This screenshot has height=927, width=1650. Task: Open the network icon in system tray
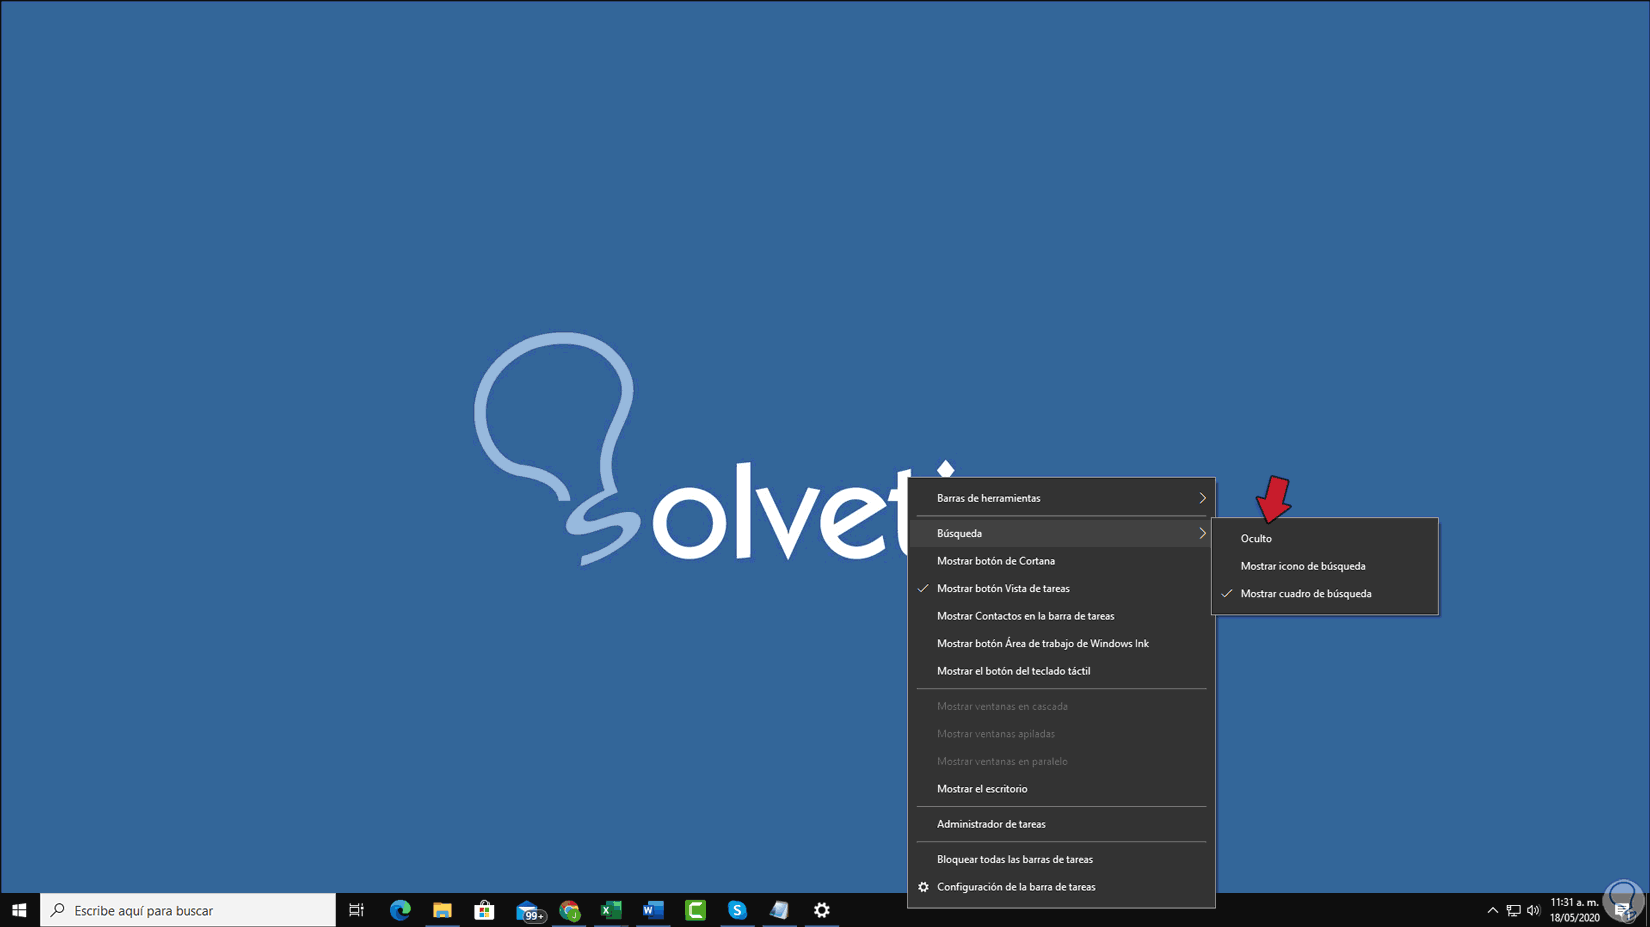point(1513,910)
